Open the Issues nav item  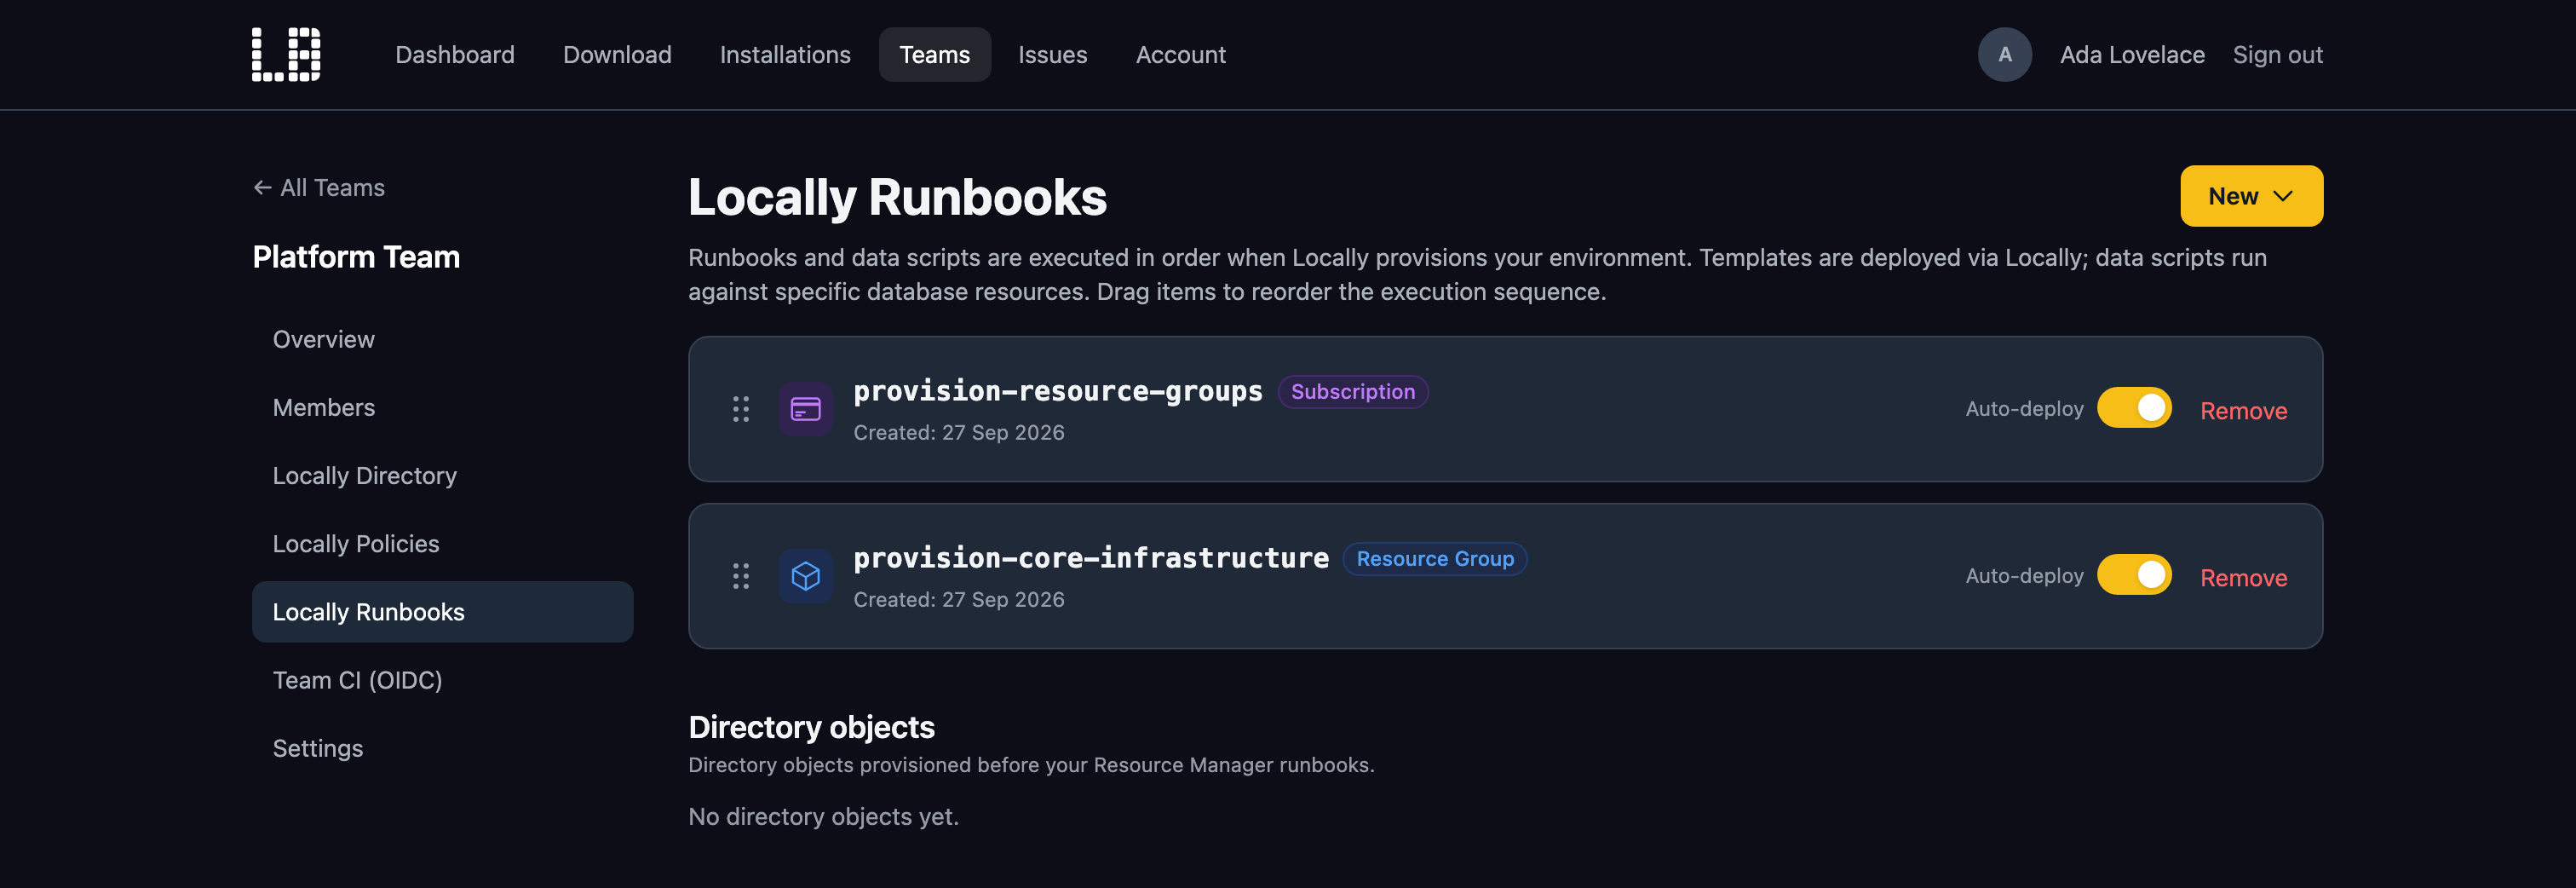point(1052,54)
